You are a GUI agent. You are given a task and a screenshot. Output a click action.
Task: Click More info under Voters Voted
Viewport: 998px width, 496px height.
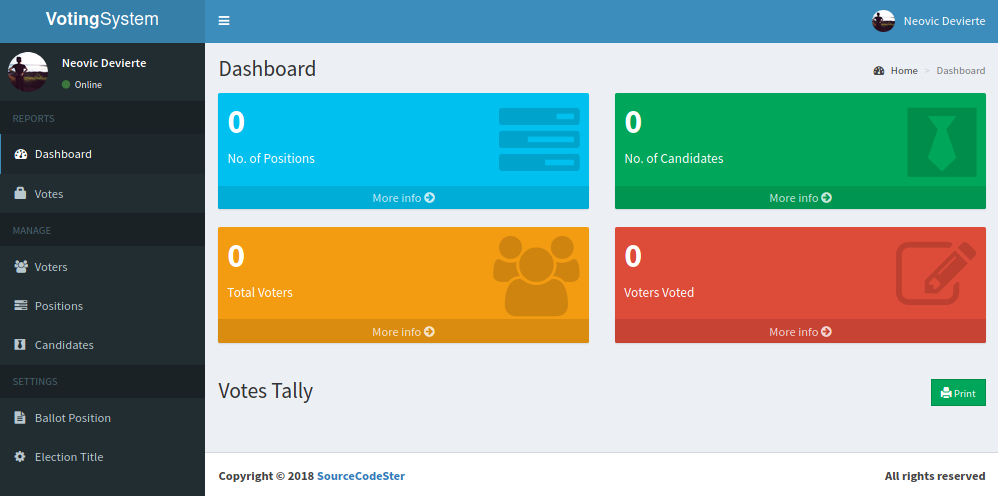coord(800,332)
